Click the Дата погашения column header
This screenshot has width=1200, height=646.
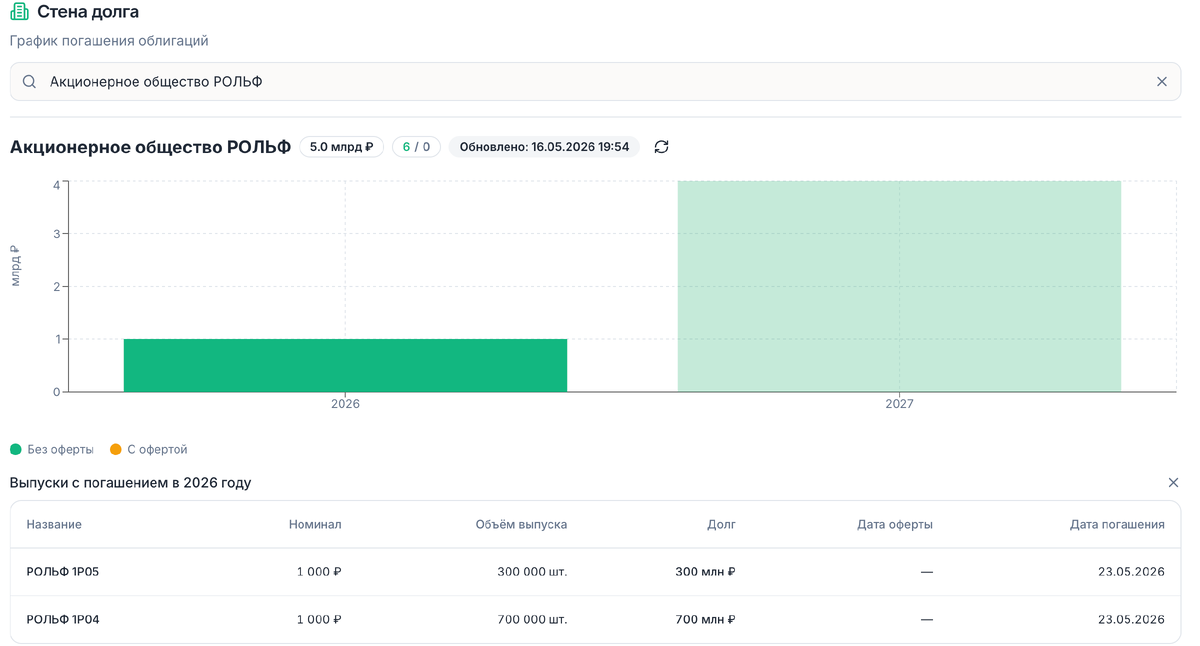coord(1117,524)
